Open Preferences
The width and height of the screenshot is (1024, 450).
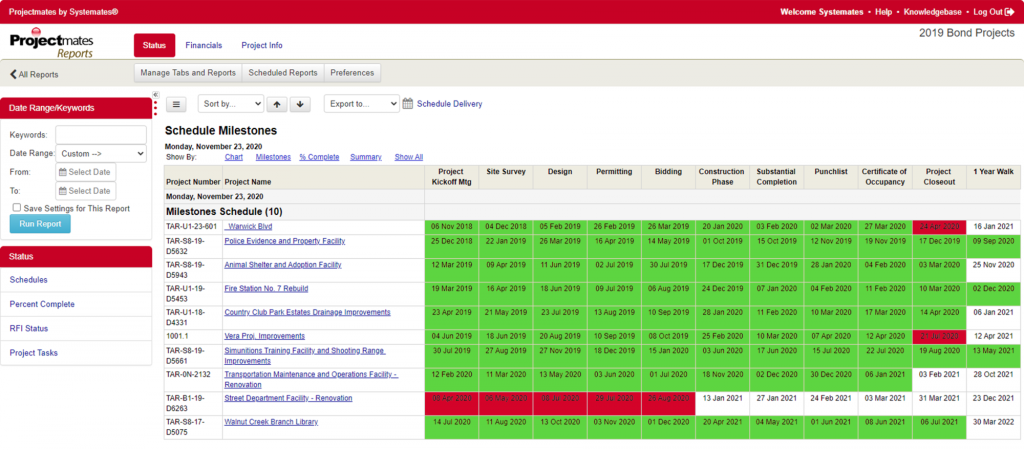(x=352, y=73)
